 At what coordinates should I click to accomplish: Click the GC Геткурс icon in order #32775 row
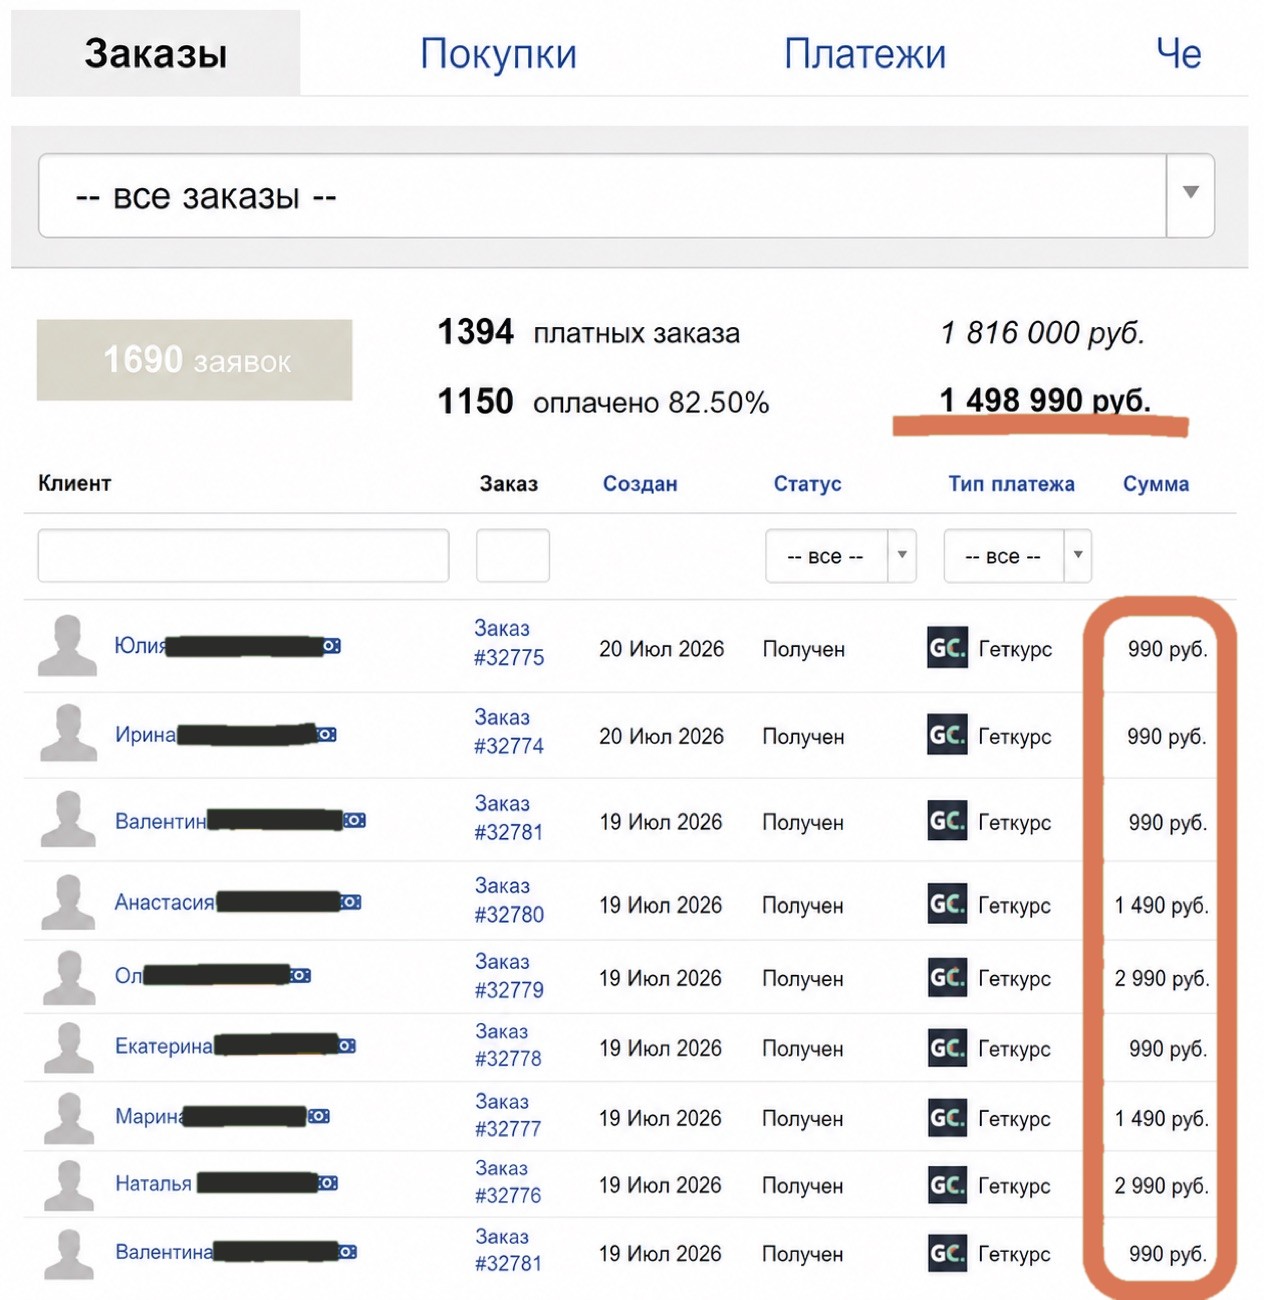(947, 648)
